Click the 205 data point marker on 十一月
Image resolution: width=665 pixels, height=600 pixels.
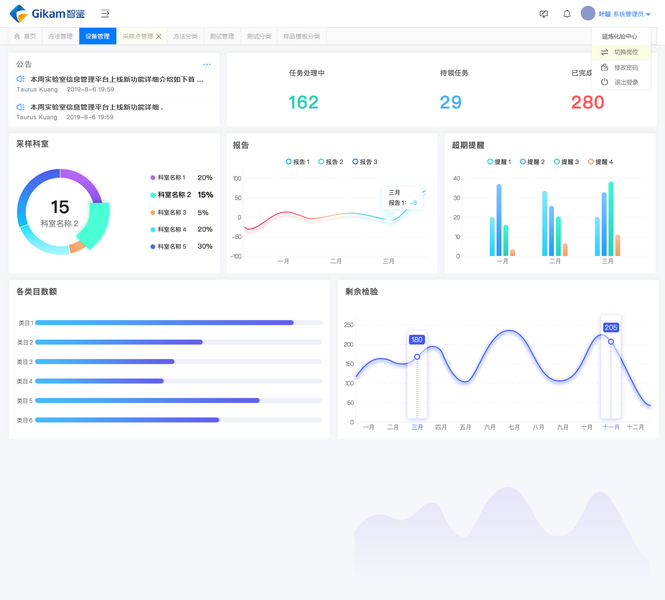611,342
